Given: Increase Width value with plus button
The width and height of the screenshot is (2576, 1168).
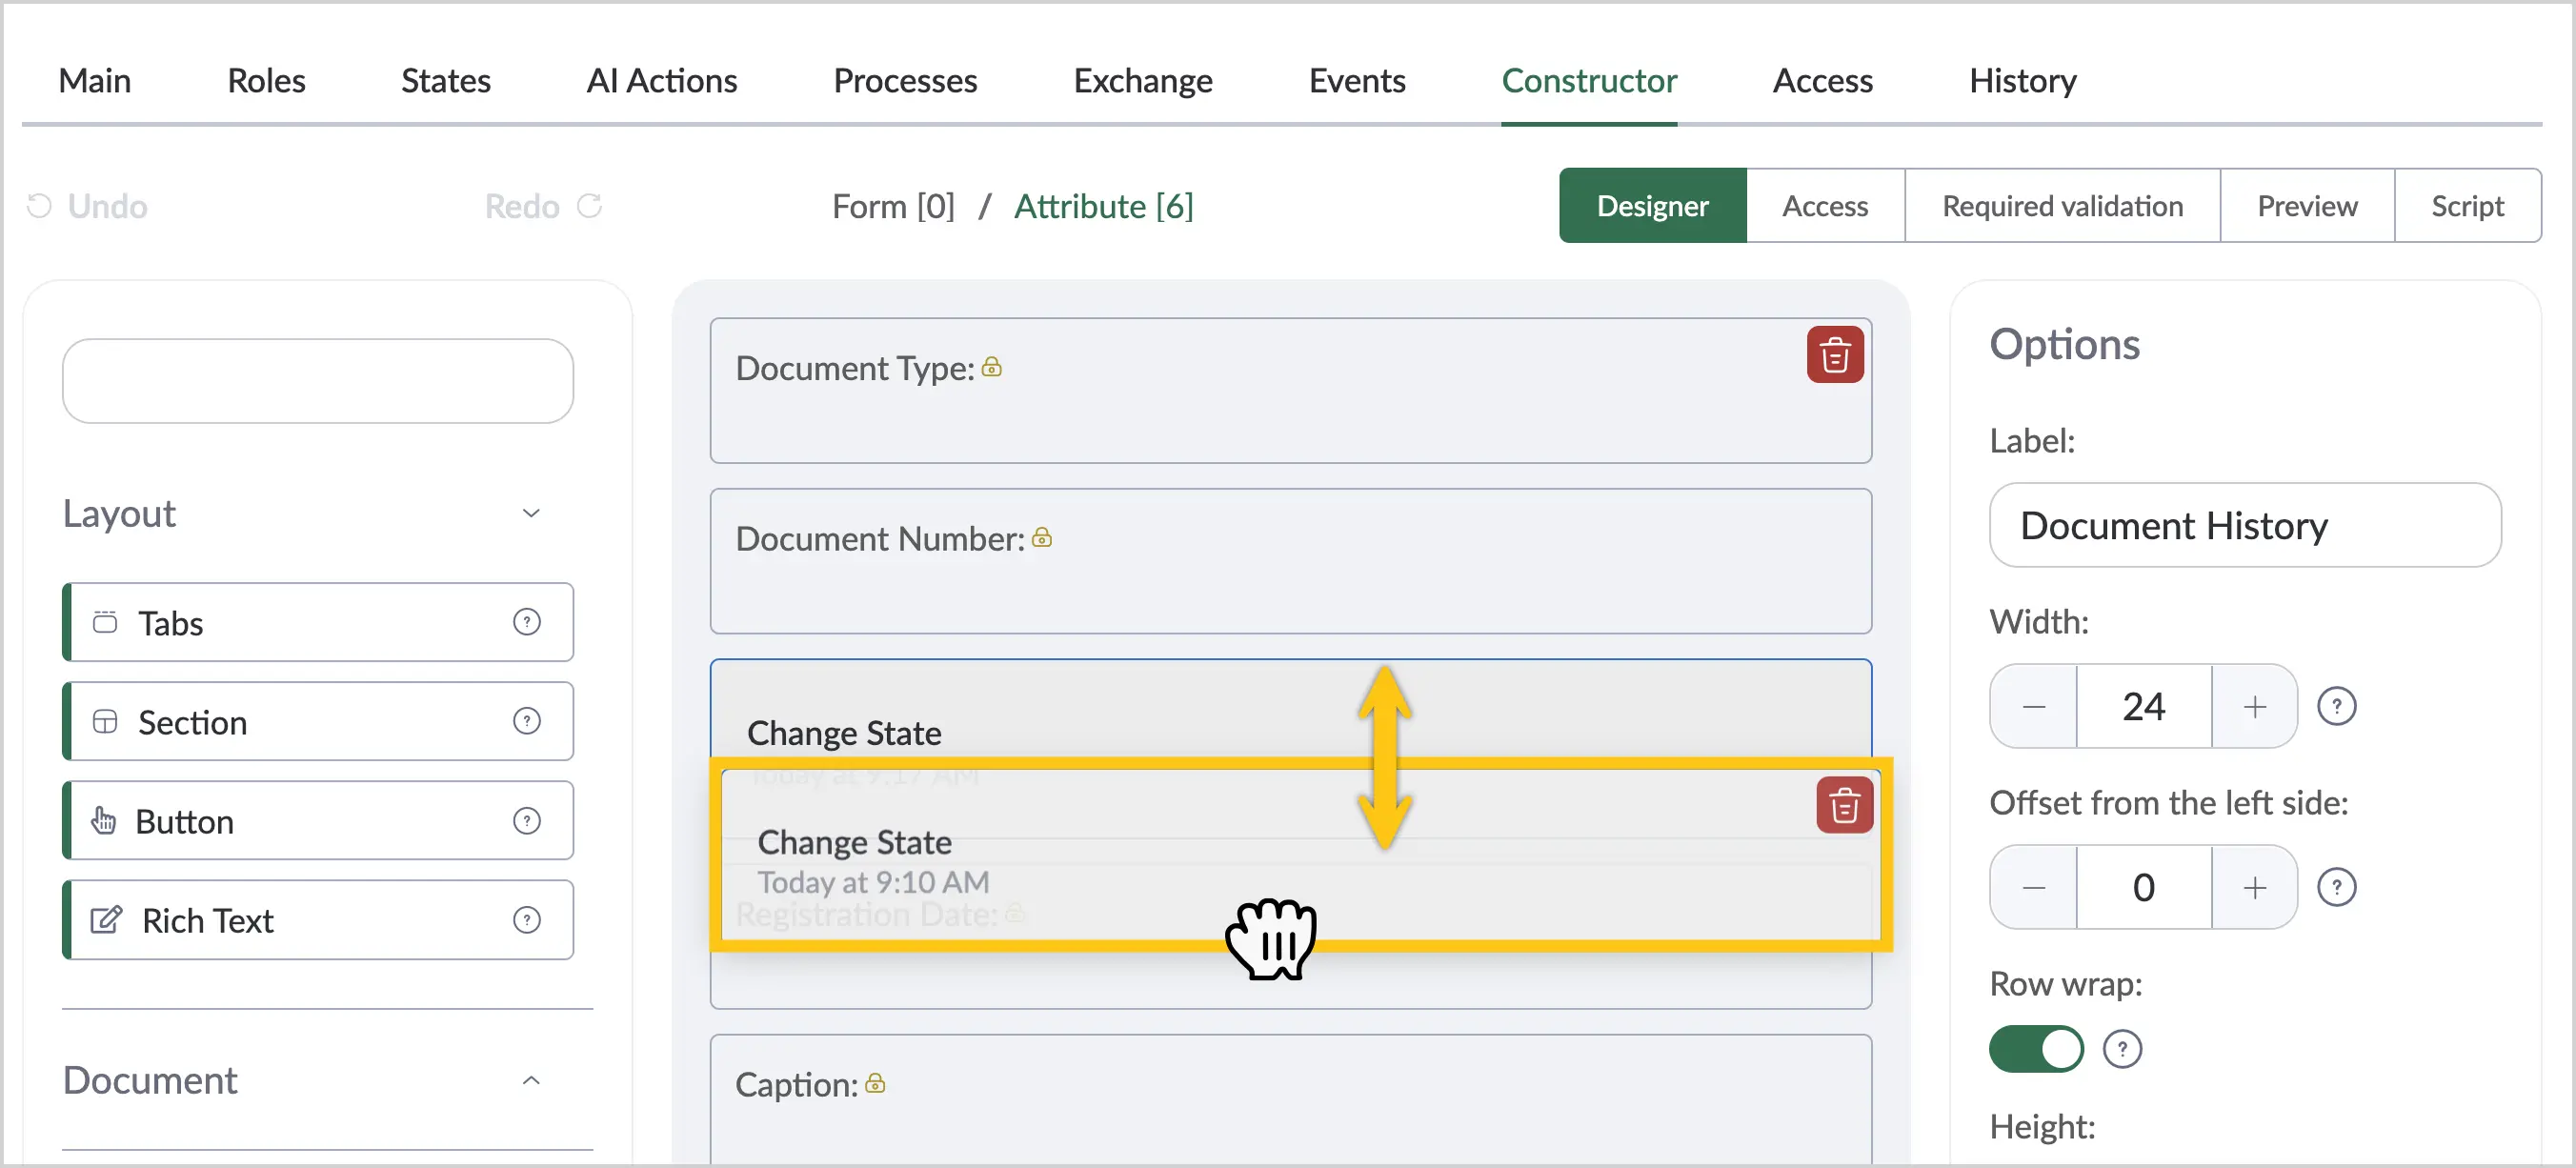Looking at the screenshot, I should click(x=2254, y=706).
